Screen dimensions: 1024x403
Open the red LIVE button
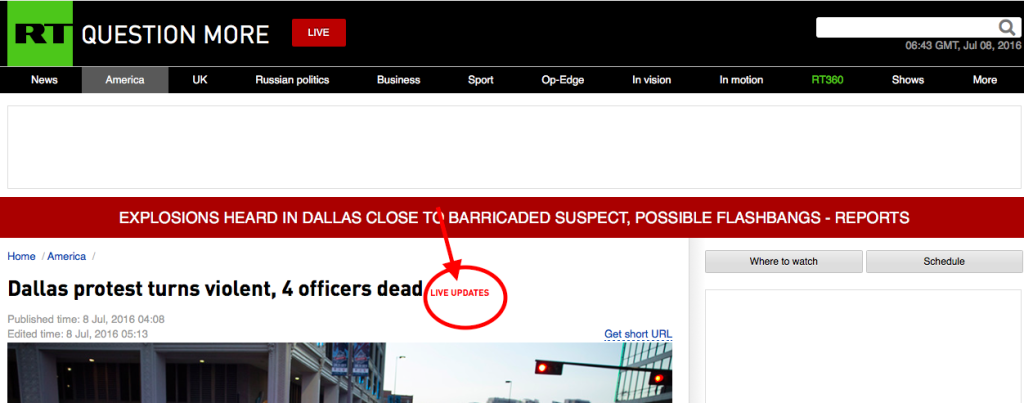click(x=319, y=33)
